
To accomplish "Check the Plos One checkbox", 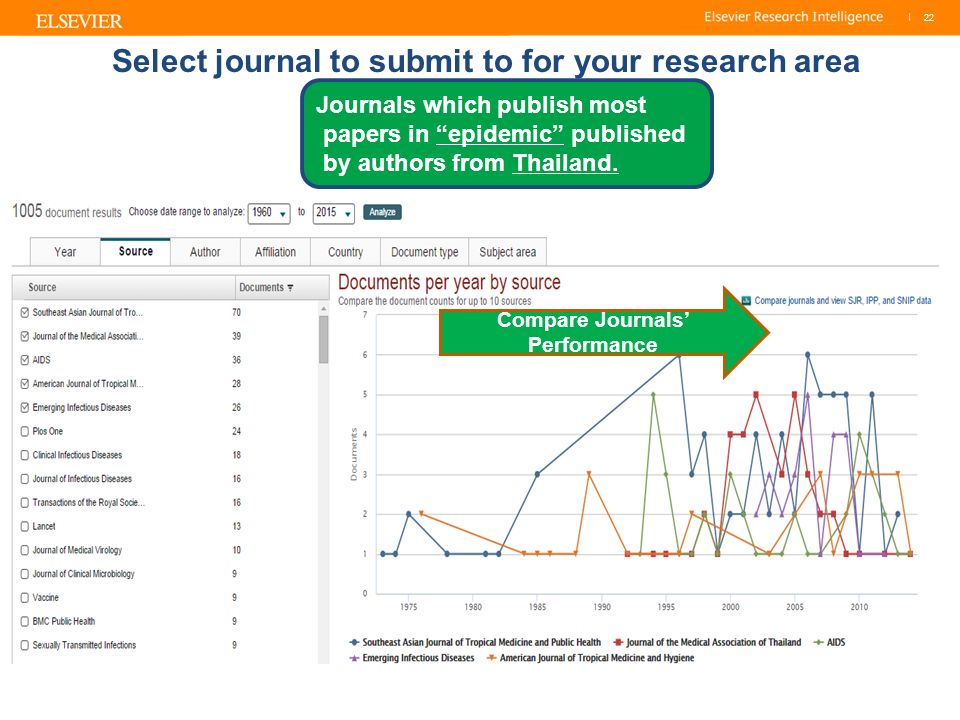I will [24, 431].
